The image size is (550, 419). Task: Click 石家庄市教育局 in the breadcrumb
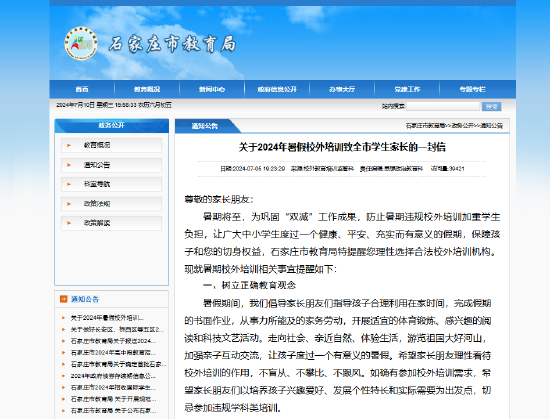click(425, 126)
